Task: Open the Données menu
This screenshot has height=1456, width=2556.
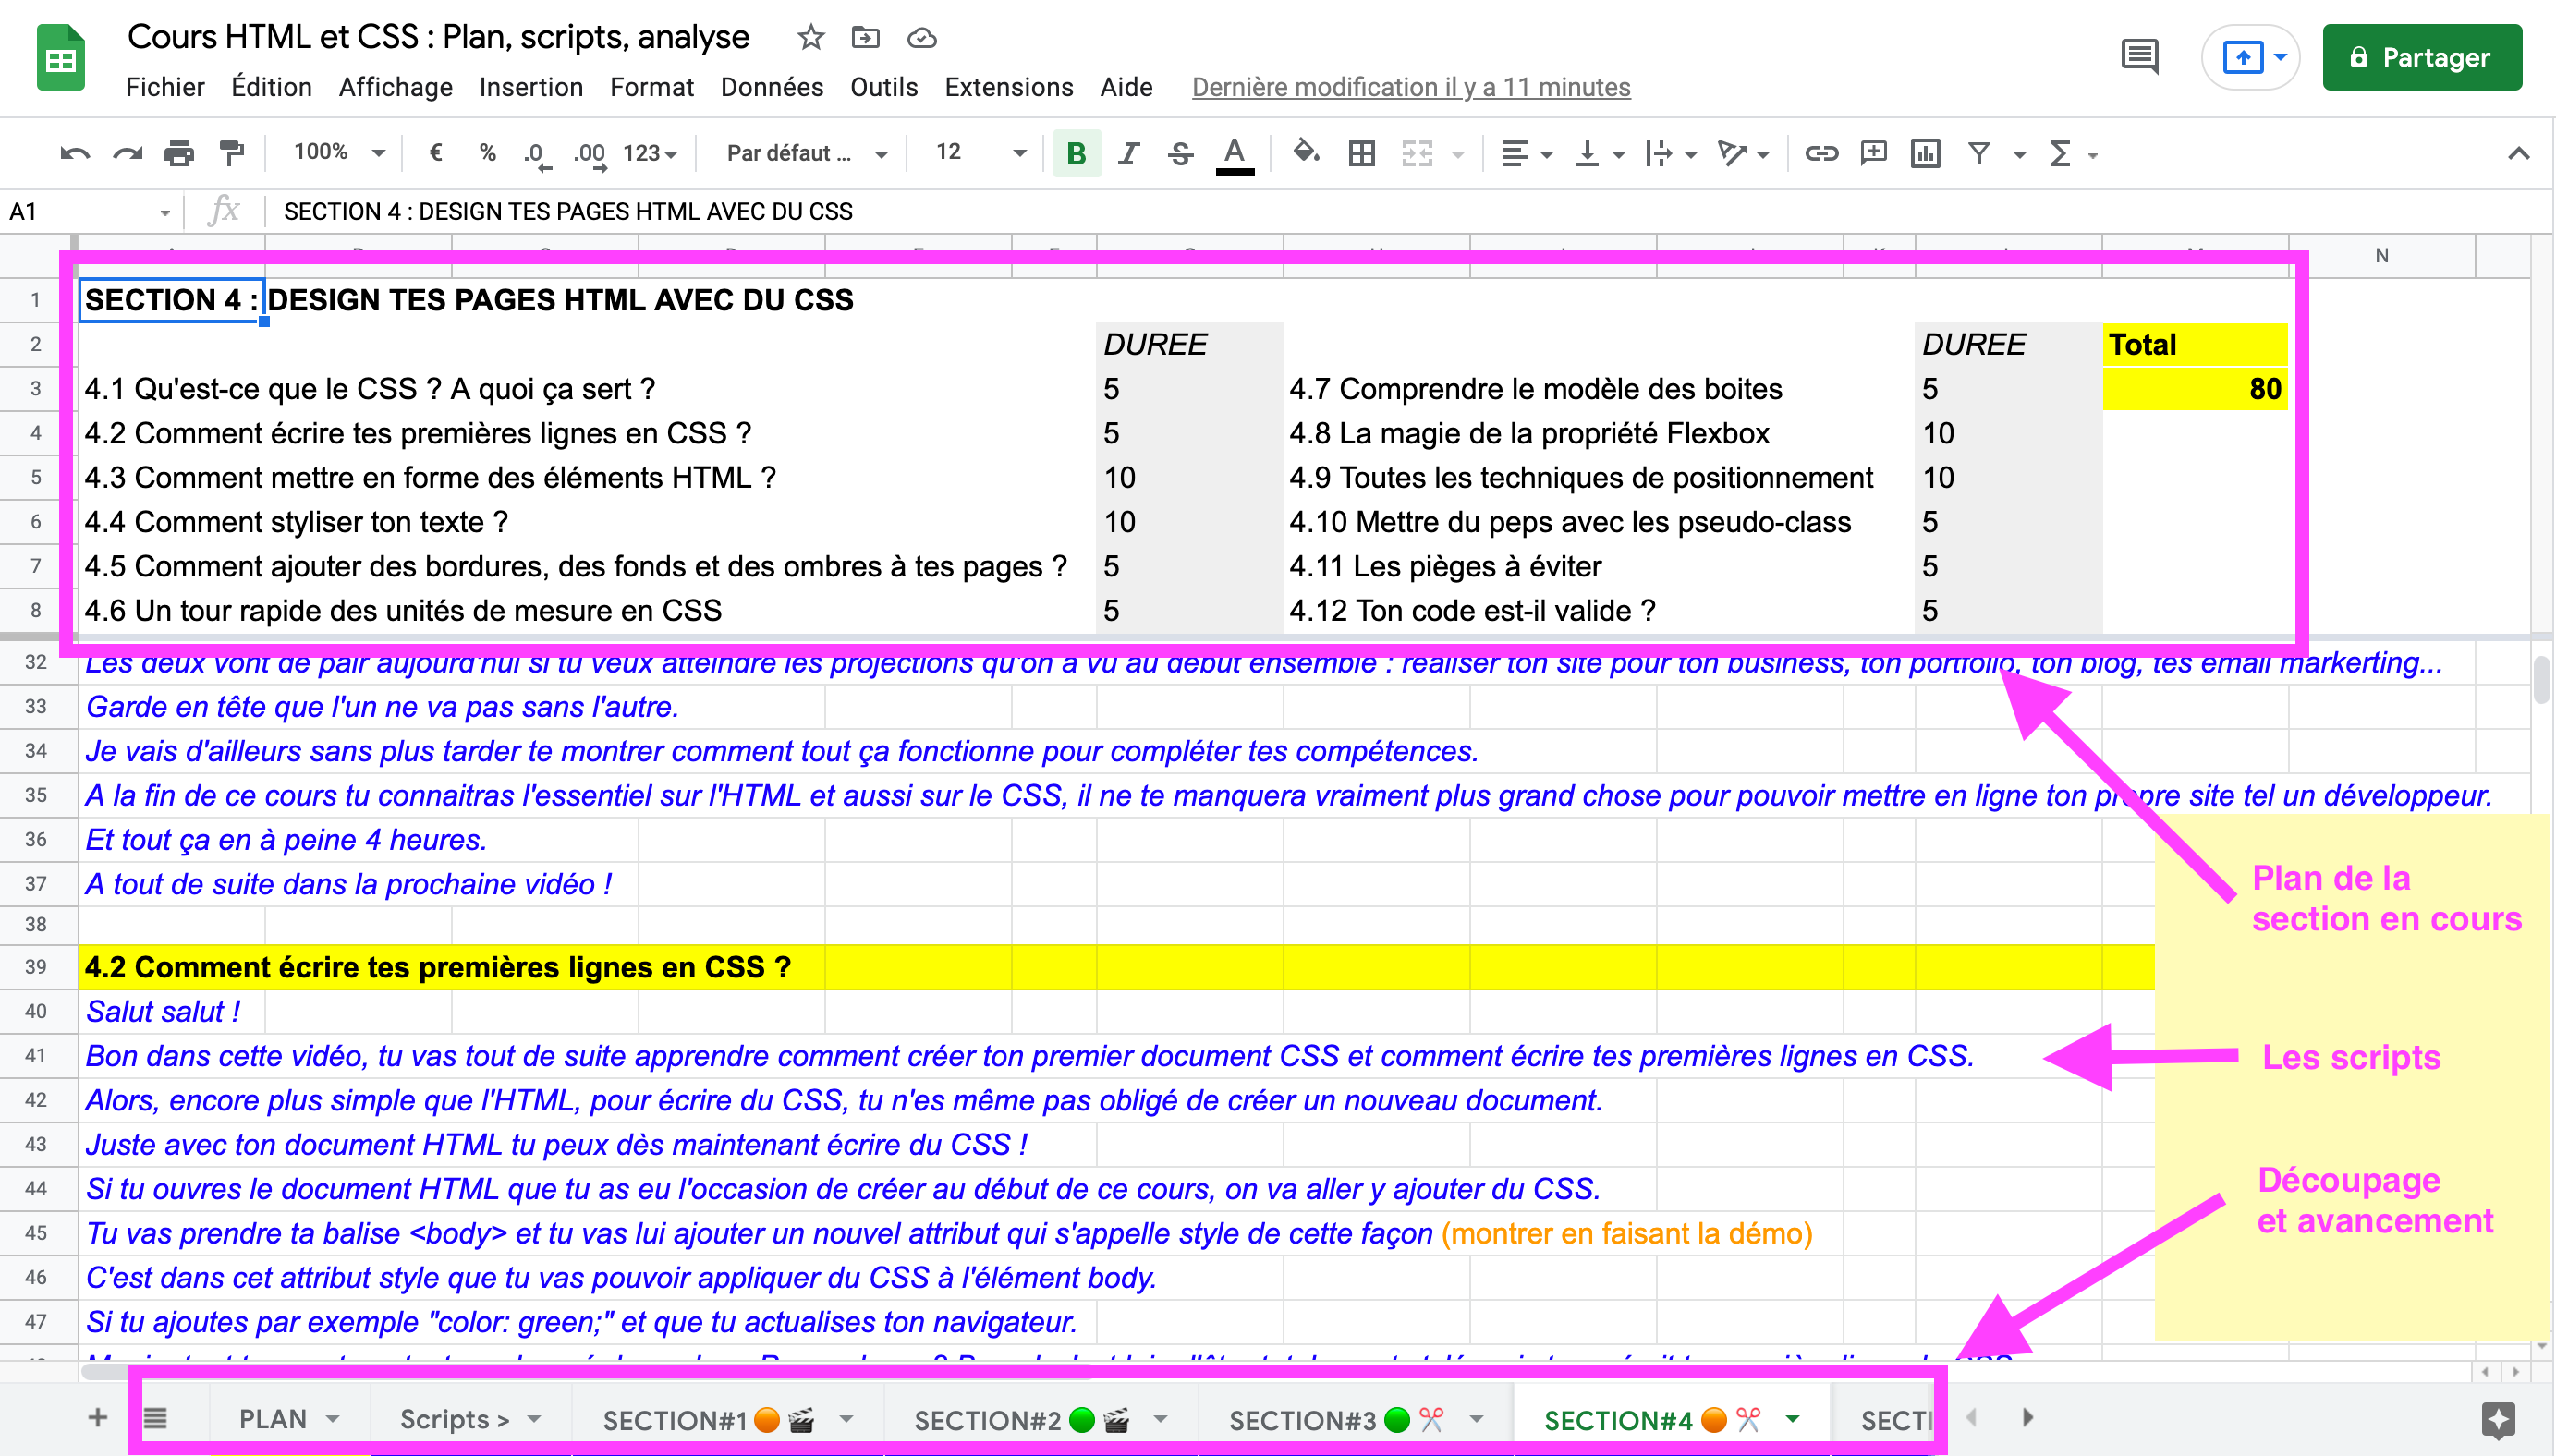Action: pyautogui.click(x=771, y=87)
